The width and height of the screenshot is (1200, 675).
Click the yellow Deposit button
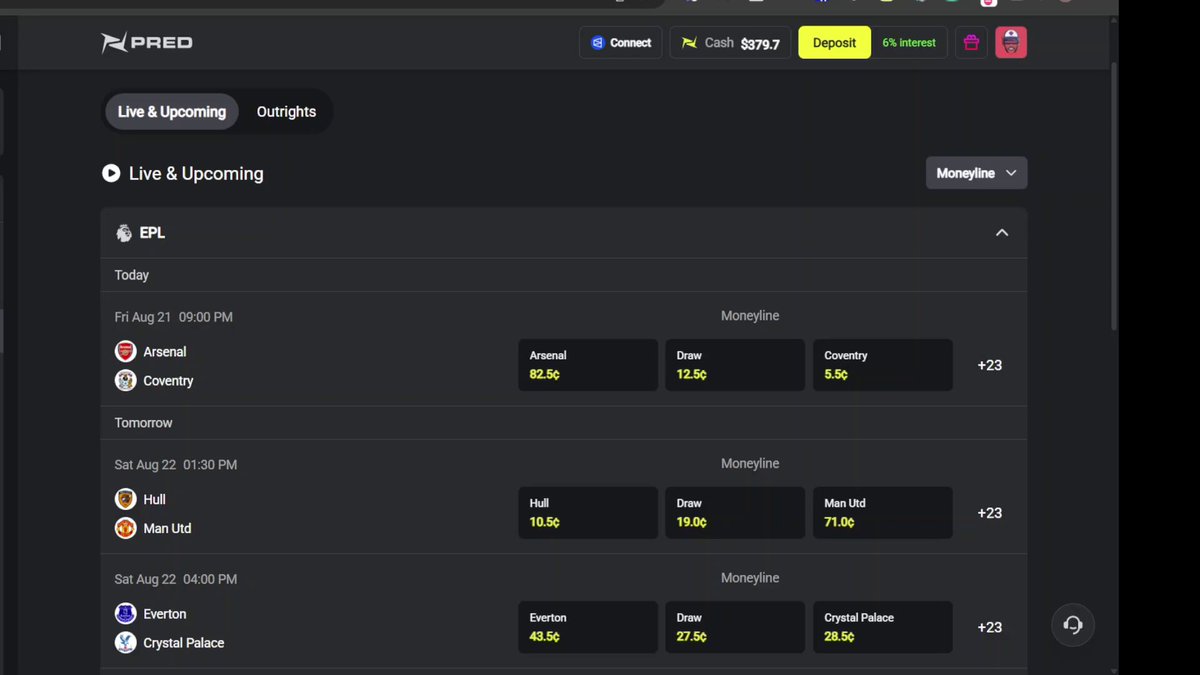pos(834,43)
